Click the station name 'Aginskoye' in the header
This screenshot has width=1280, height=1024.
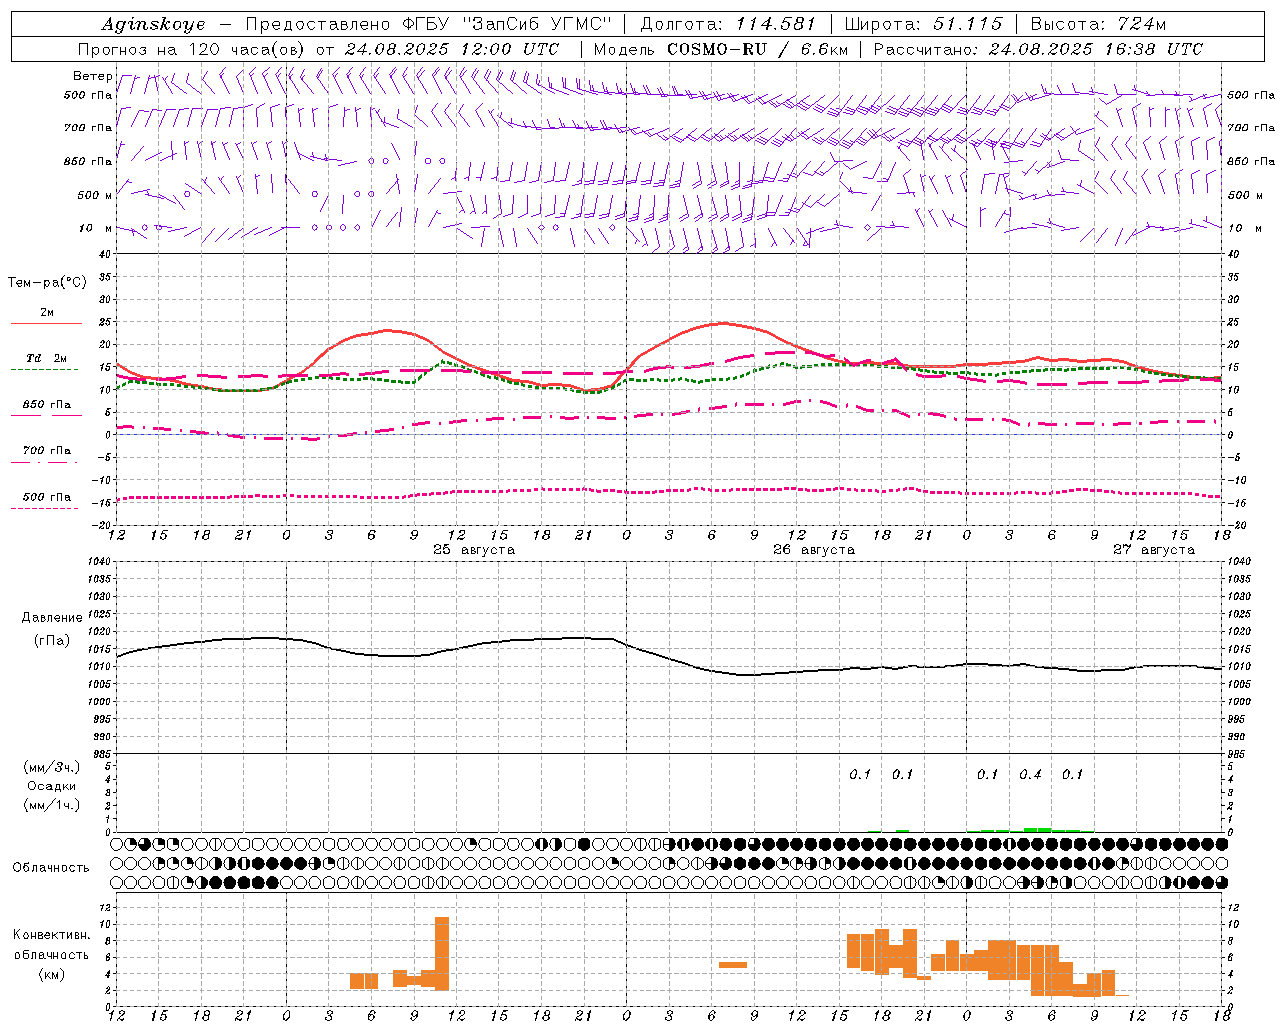tap(154, 24)
